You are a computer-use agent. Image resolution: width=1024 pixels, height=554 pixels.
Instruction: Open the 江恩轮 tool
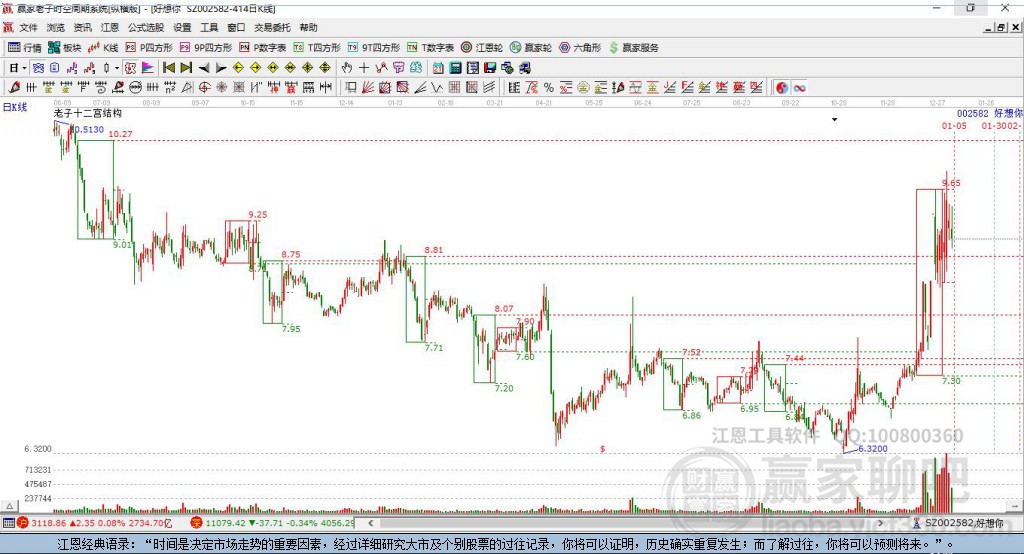(x=488, y=47)
